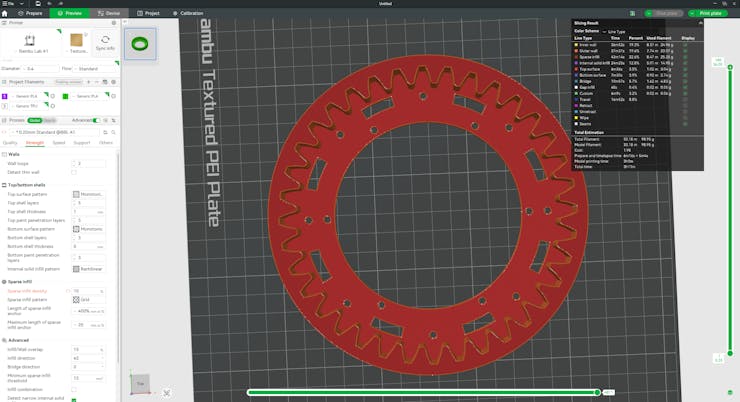Click Sync info button

[x=105, y=42]
